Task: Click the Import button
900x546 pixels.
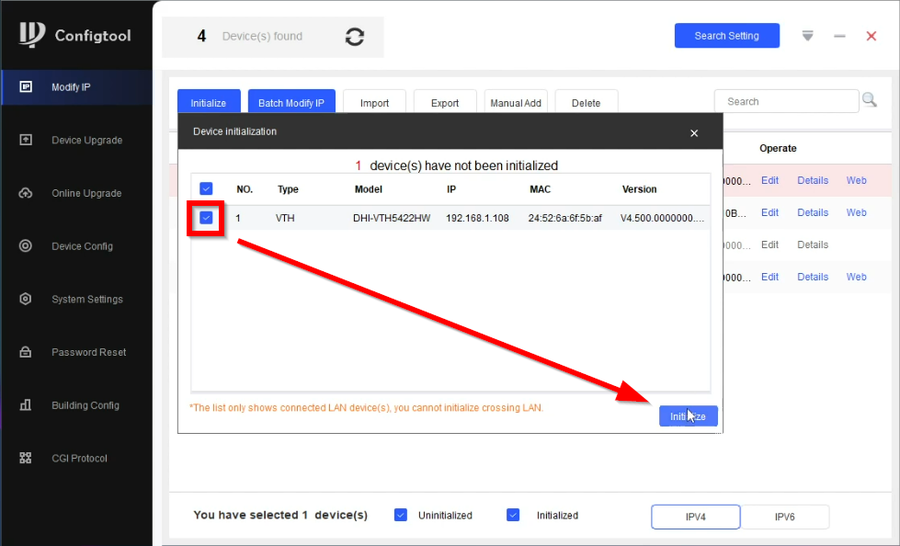Action: click(374, 102)
